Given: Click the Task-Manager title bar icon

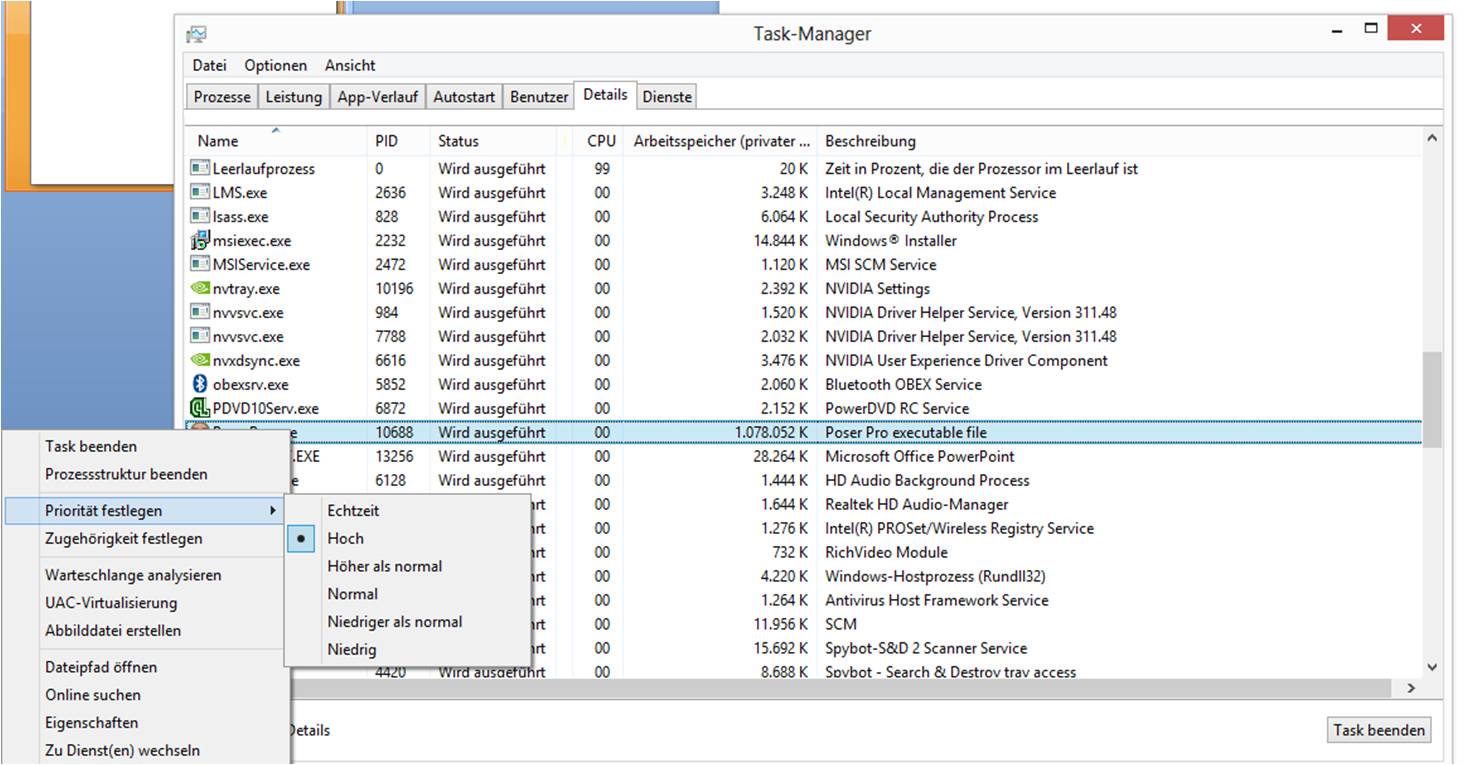Looking at the screenshot, I should (x=196, y=34).
